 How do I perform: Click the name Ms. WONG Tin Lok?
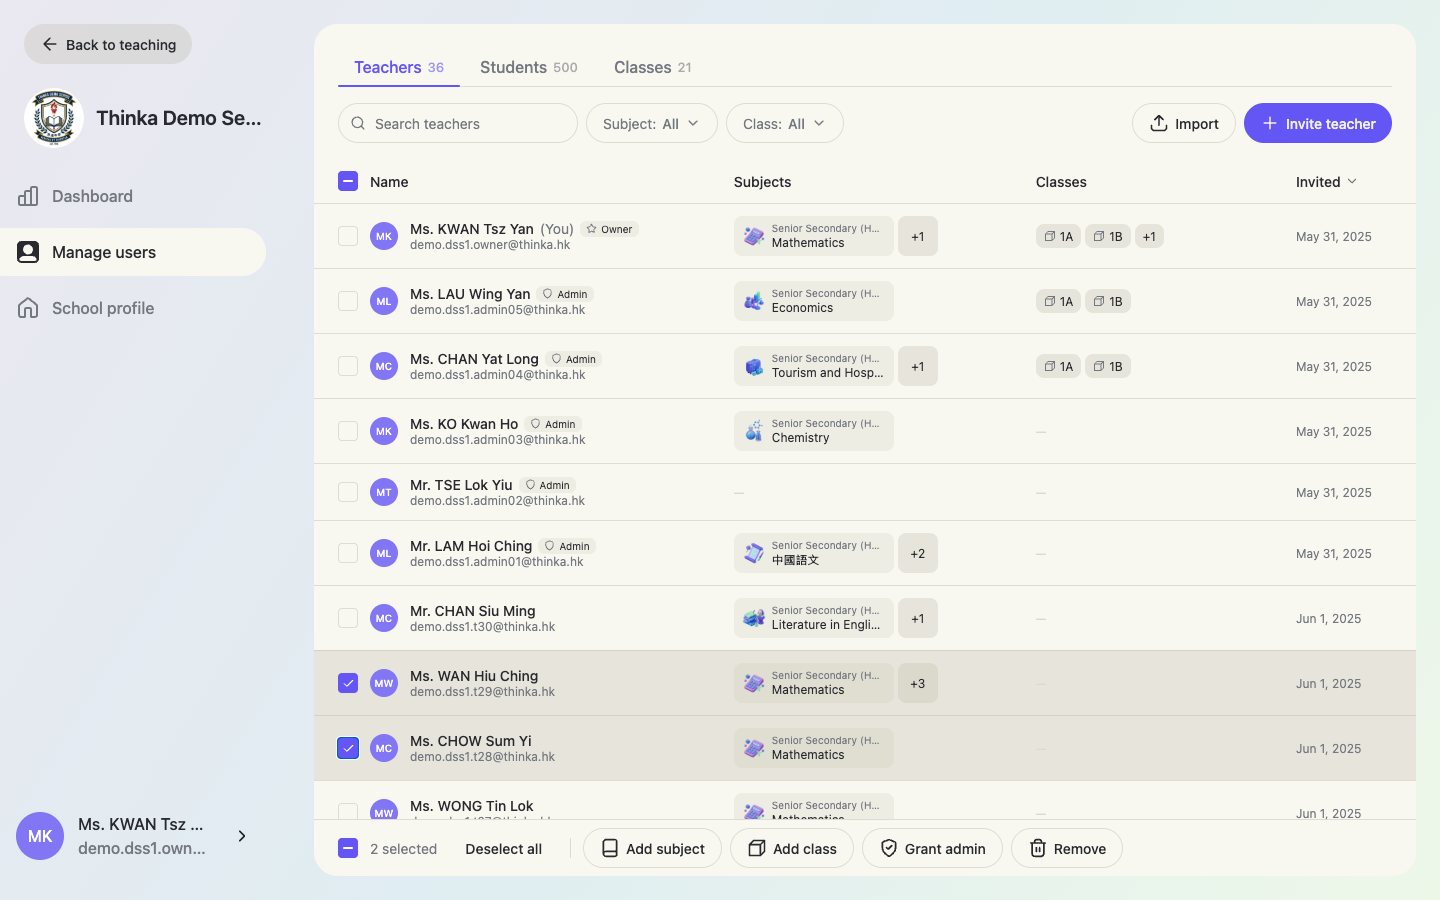tap(472, 806)
